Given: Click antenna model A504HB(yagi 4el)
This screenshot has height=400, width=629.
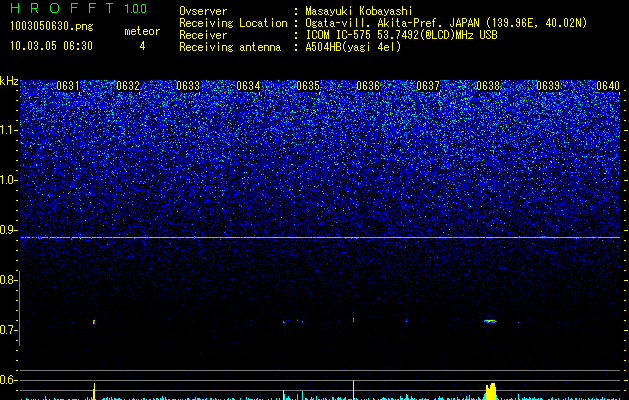Looking at the screenshot, I should pos(353,47).
